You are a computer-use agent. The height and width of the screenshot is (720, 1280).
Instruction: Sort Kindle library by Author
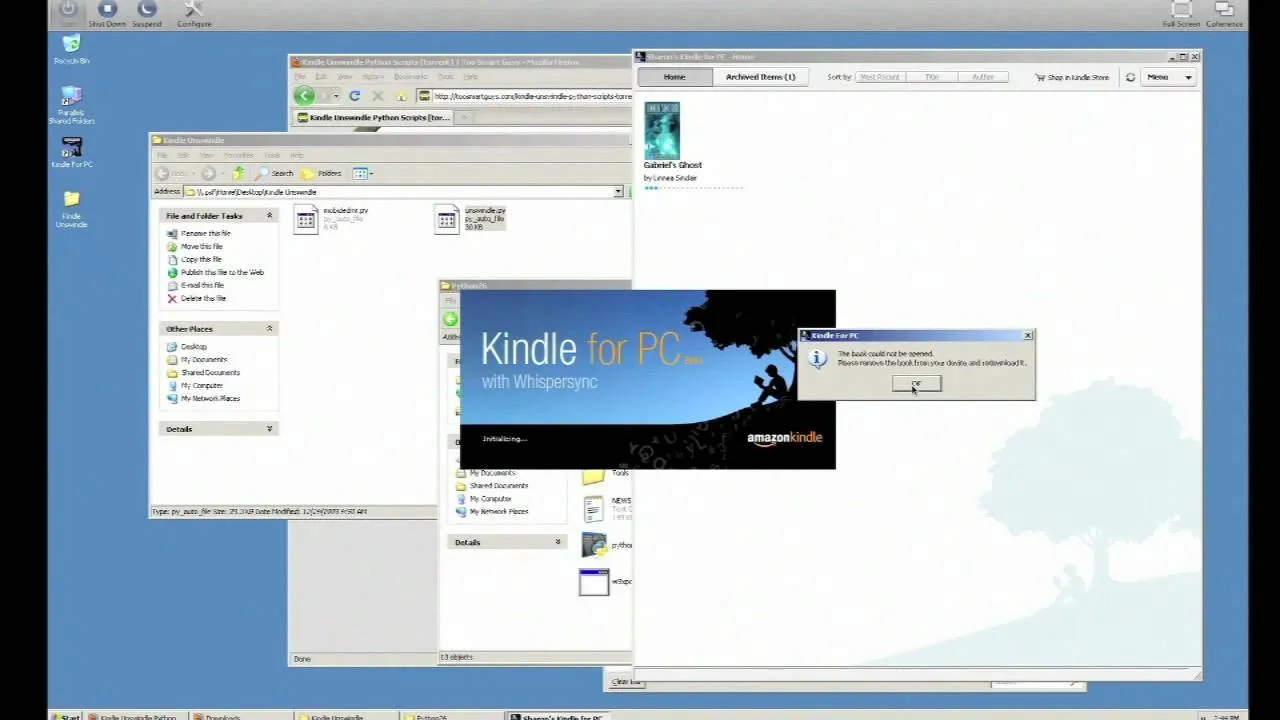point(983,77)
